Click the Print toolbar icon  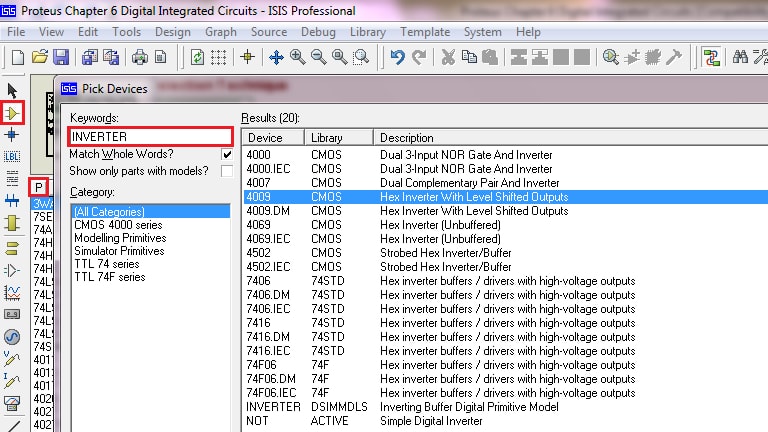(139, 57)
